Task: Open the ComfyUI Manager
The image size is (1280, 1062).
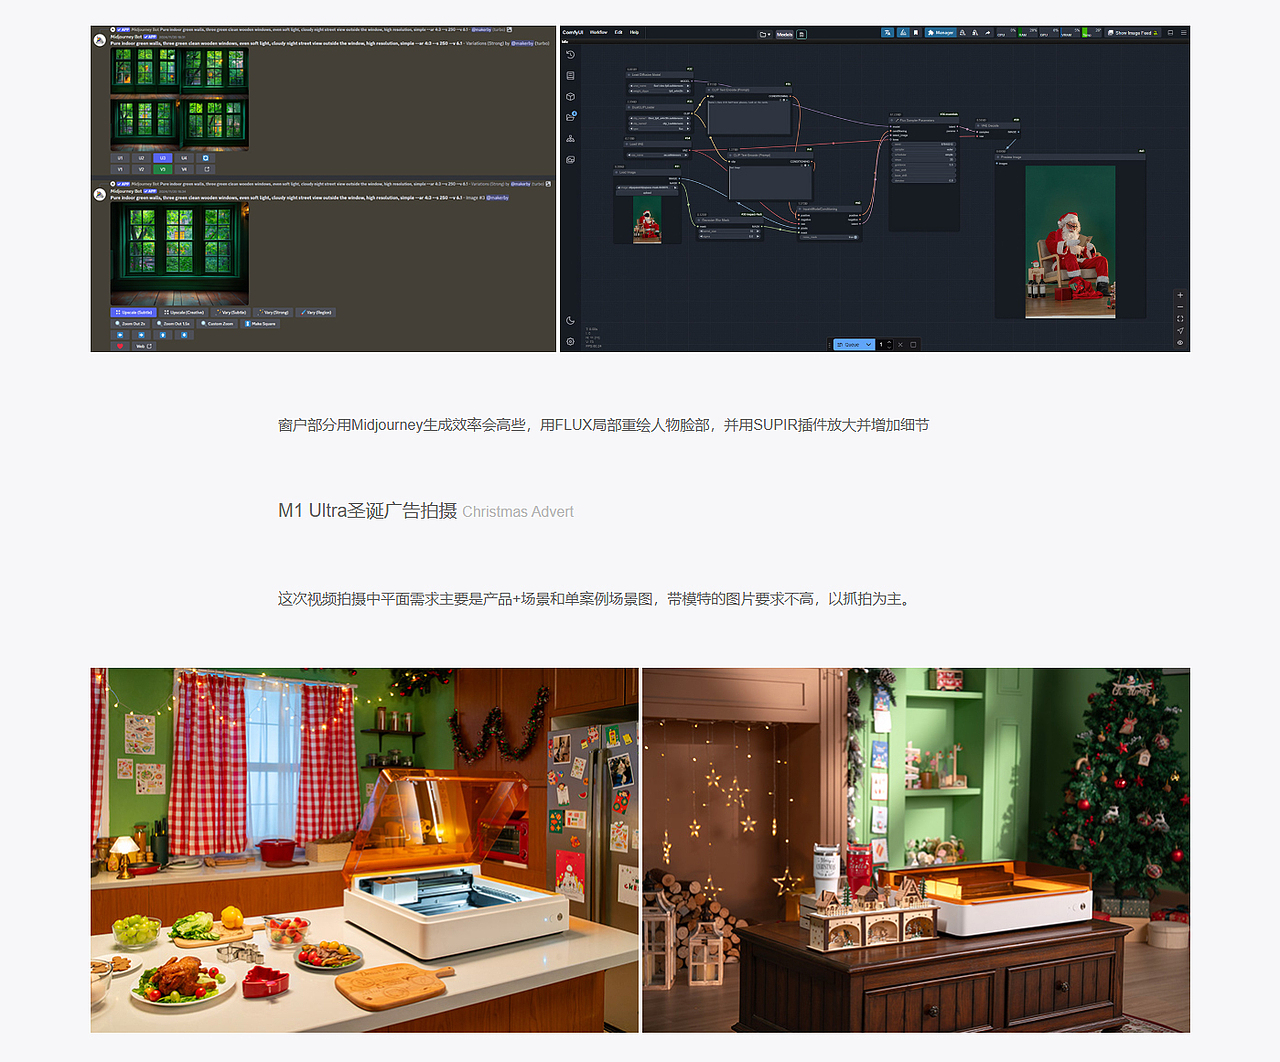Action: tap(939, 33)
